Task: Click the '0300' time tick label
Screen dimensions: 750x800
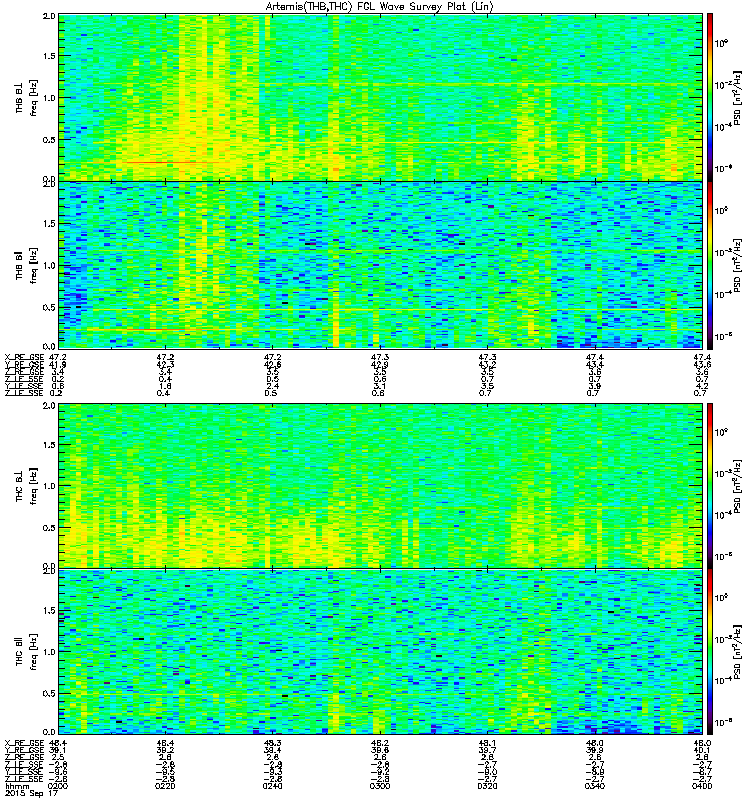Action: [380, 786]
